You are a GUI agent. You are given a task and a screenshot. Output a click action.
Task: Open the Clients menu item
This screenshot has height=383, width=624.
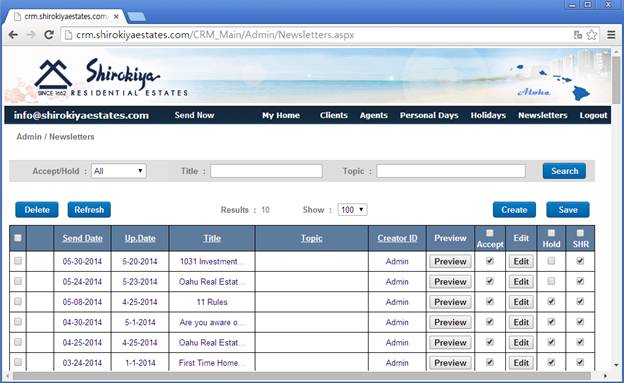click(x=333, y=115)
